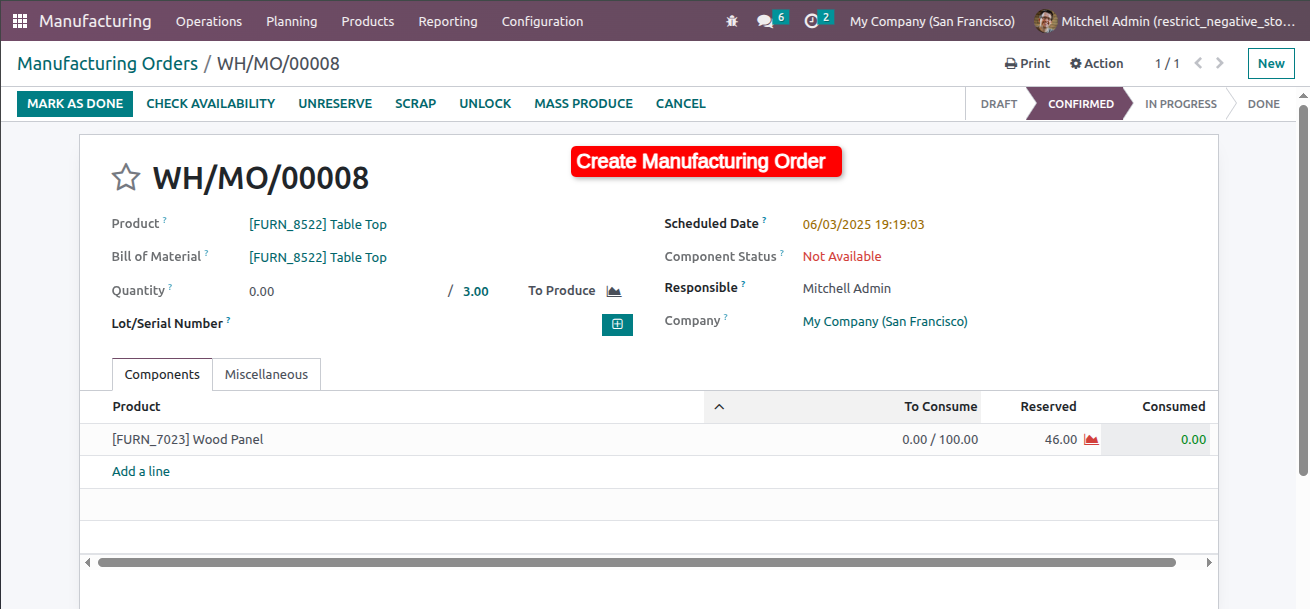Click the Consumed 0.00 cell

point(1155,439)
